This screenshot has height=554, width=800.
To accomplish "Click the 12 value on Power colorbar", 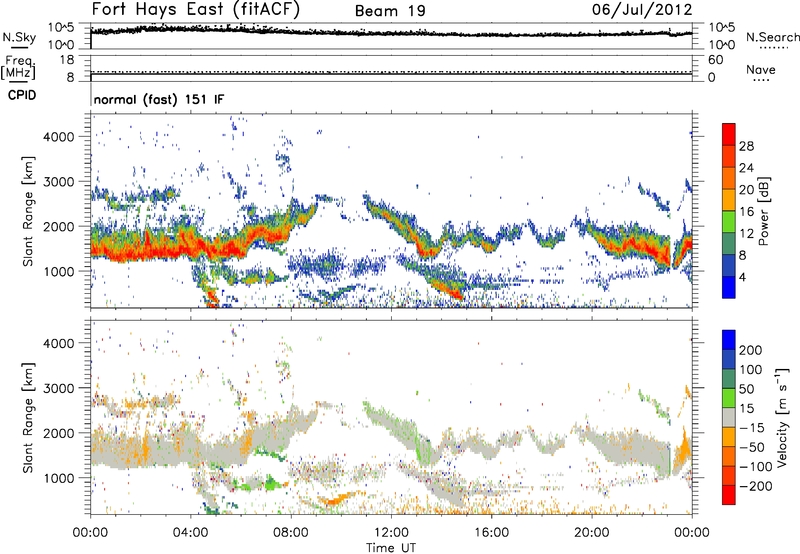I will click(x=746, y=234).
